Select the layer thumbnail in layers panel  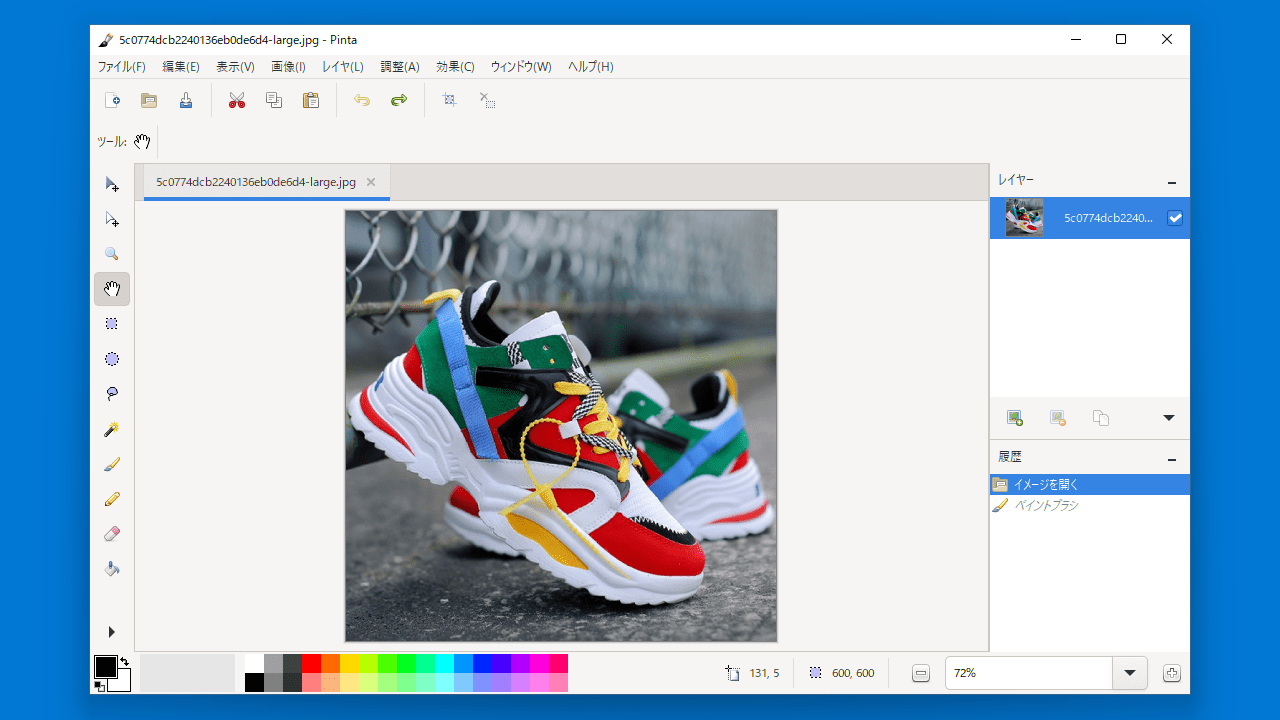click(x=1025, y=218)
